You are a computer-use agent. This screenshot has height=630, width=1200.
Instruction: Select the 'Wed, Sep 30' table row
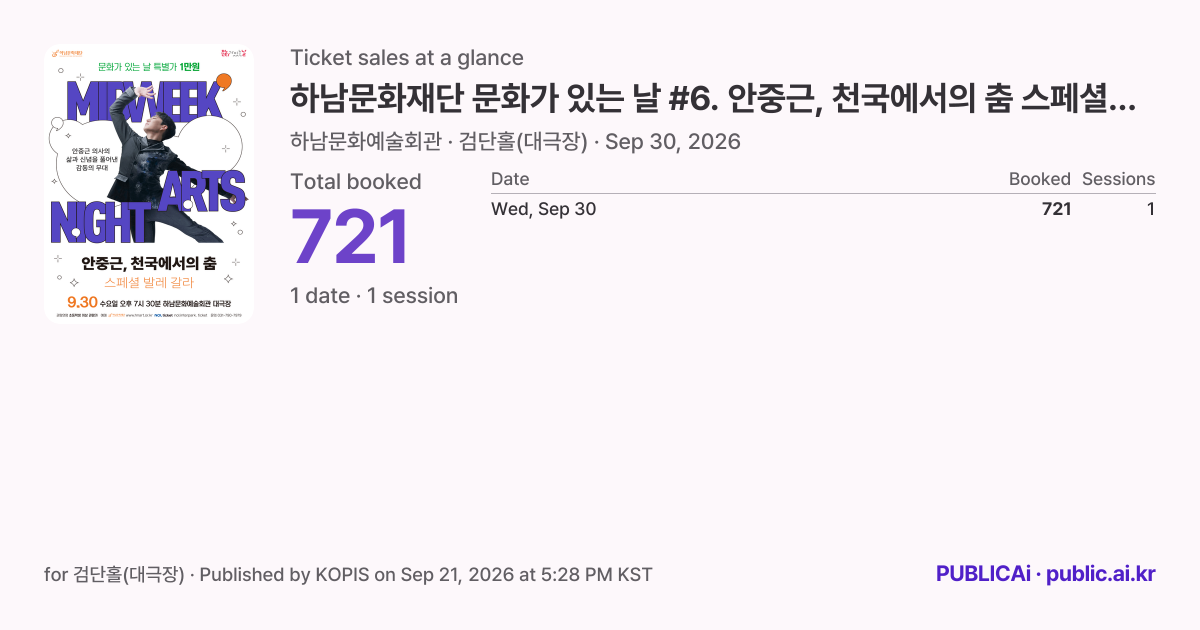click(823, 209)
